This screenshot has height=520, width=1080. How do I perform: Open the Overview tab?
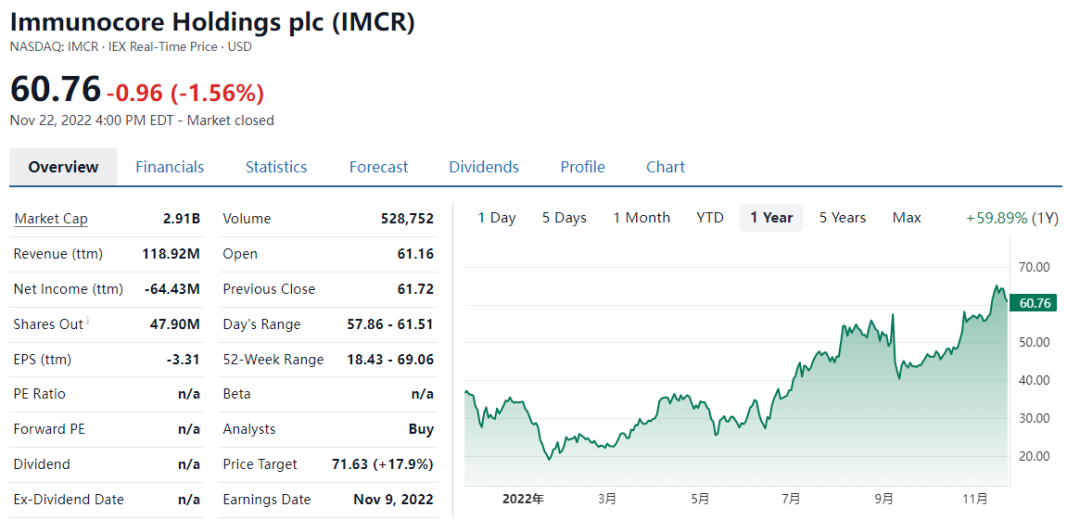click(x=63, y=167)
